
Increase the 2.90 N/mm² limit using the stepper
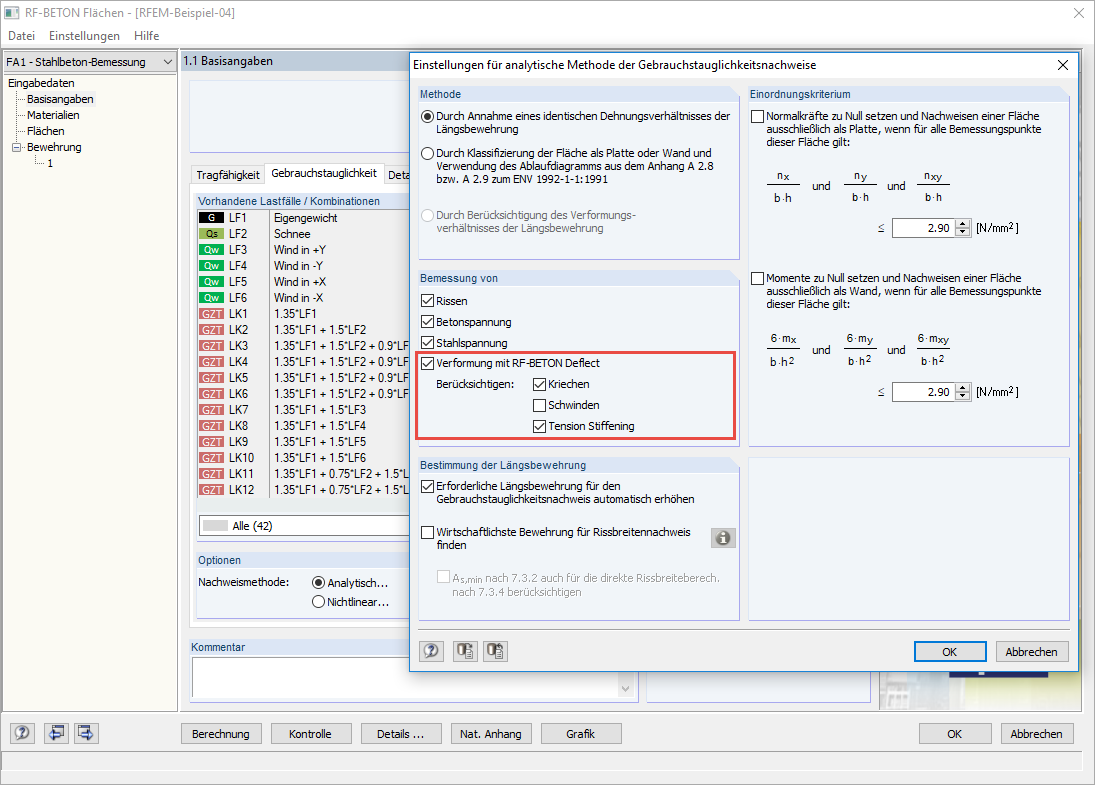click(960, 223)
